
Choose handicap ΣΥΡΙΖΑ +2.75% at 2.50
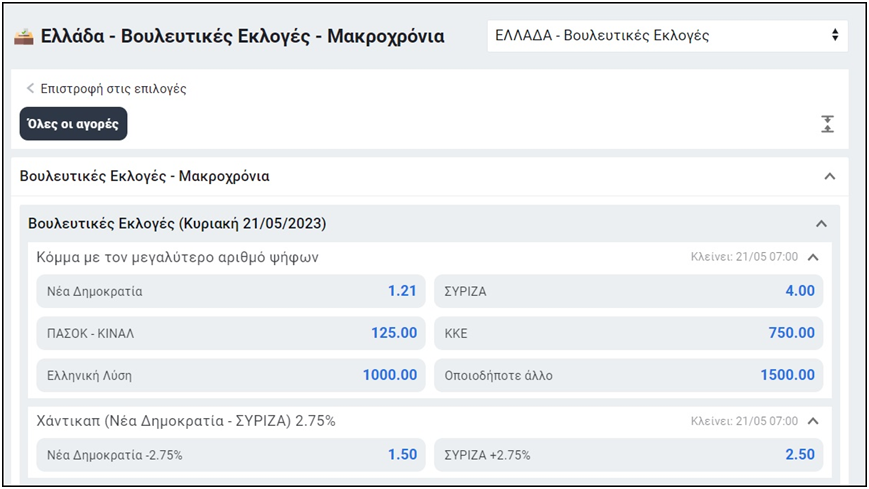628,454
